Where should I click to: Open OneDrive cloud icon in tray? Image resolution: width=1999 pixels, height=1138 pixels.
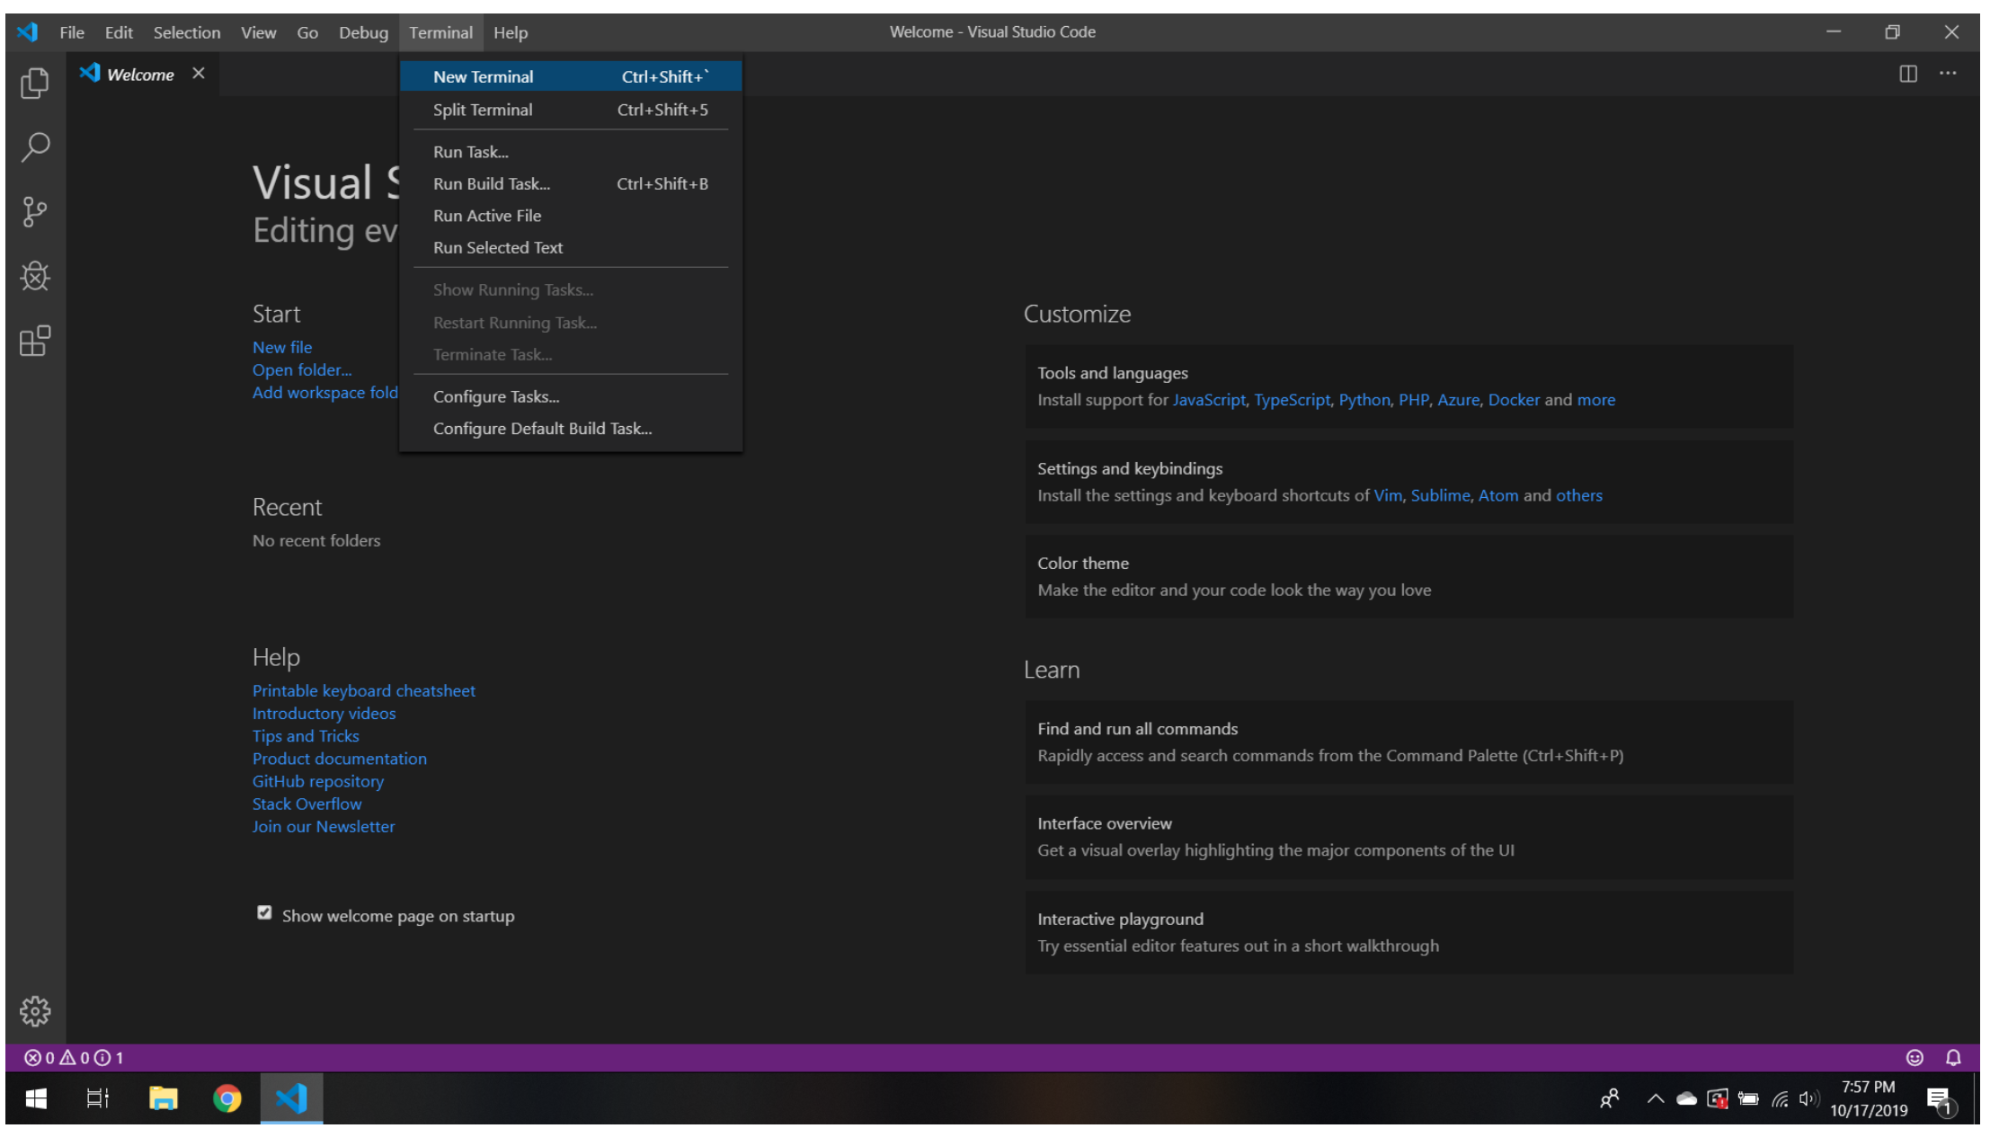pos(1687,1099)
